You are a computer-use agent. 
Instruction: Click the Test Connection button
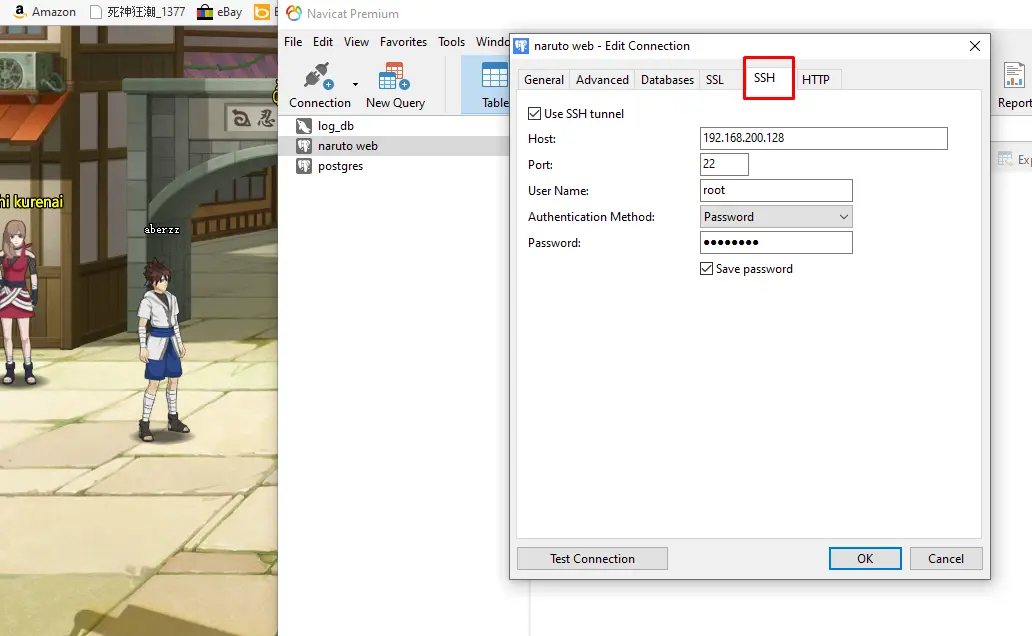592,558
